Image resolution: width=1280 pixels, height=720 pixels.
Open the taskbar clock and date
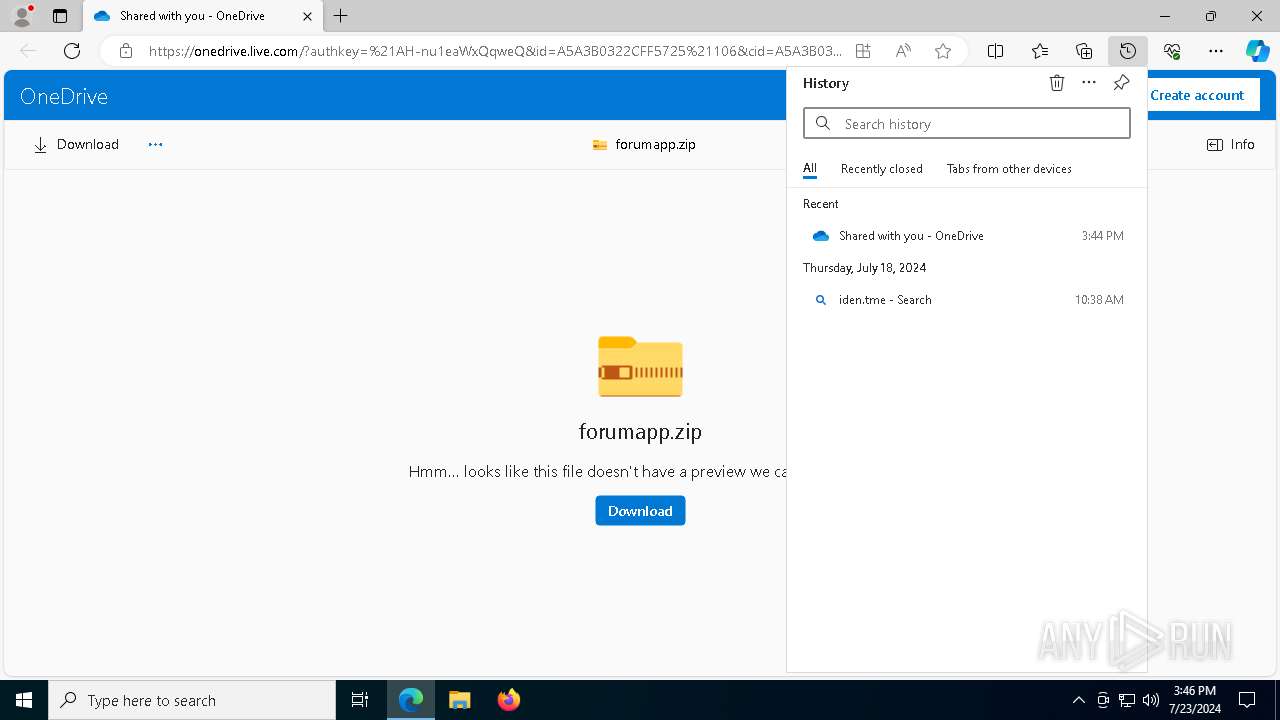point(1194,700)
